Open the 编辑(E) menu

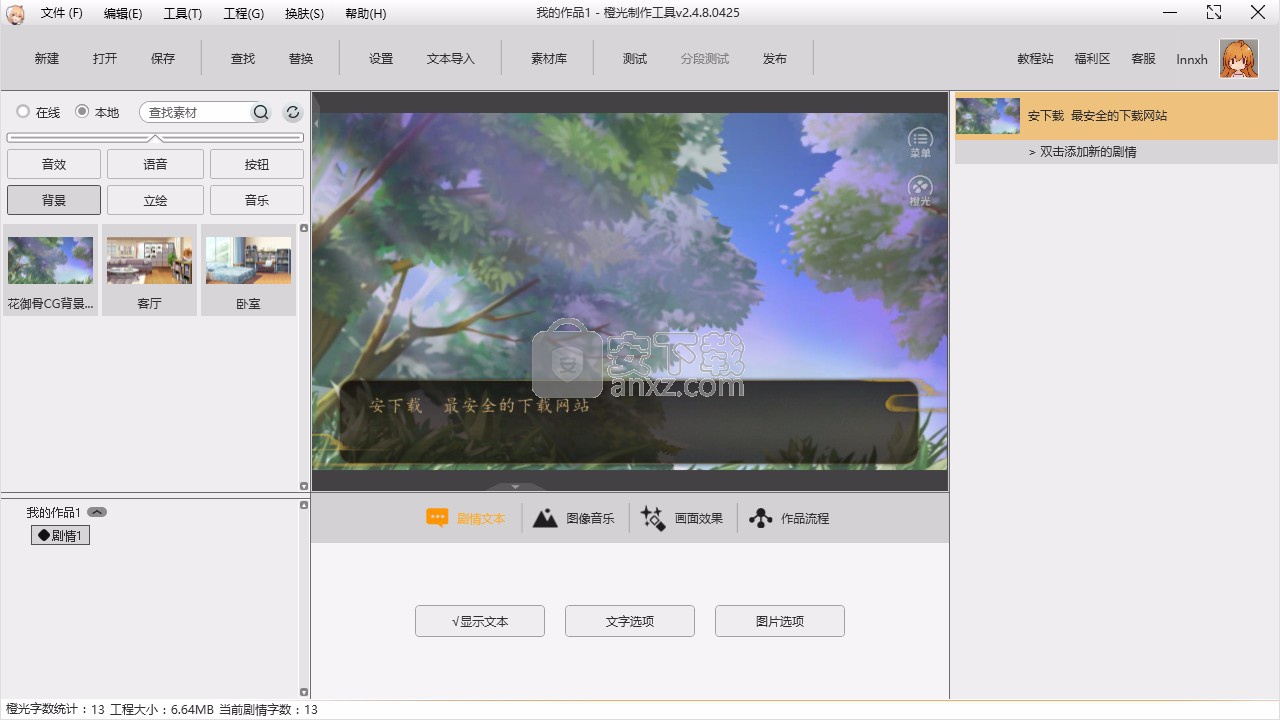click(x=123, y=14)
